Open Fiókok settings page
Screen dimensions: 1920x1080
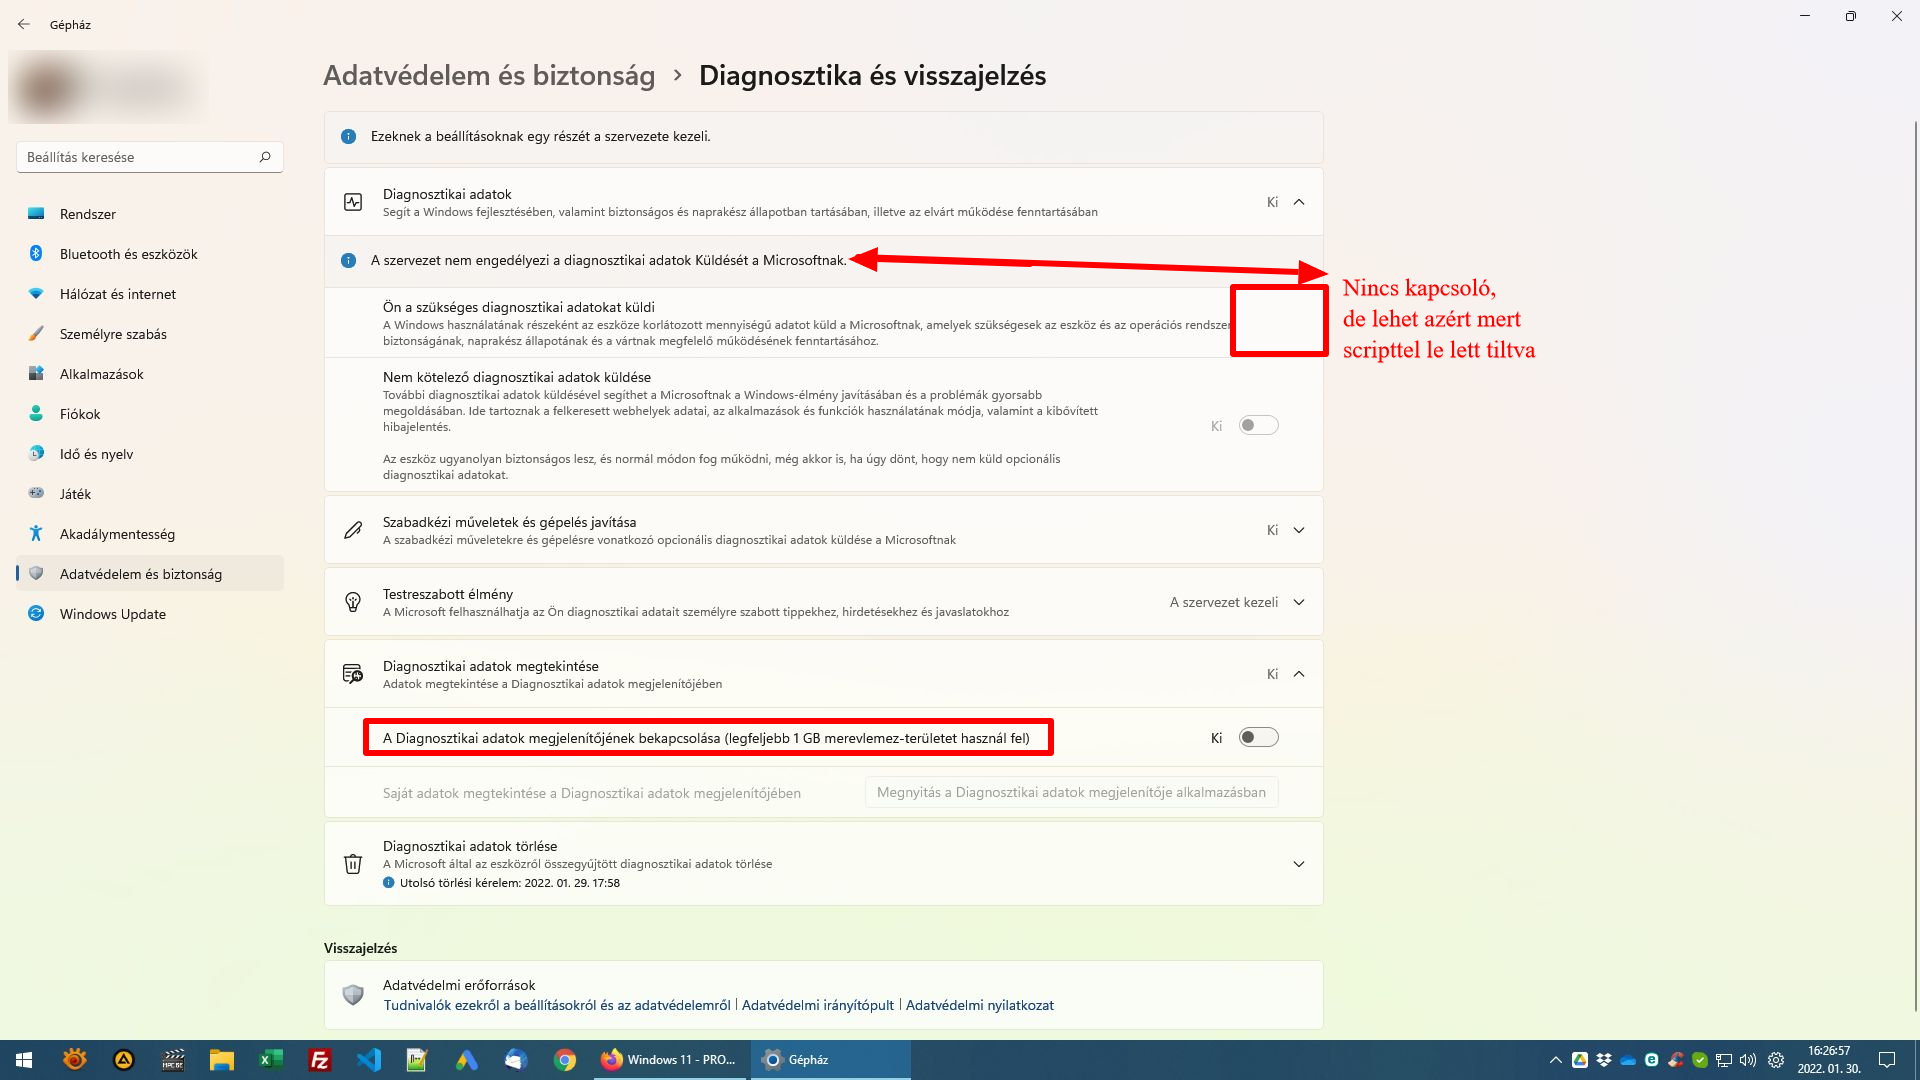(150, 414)
